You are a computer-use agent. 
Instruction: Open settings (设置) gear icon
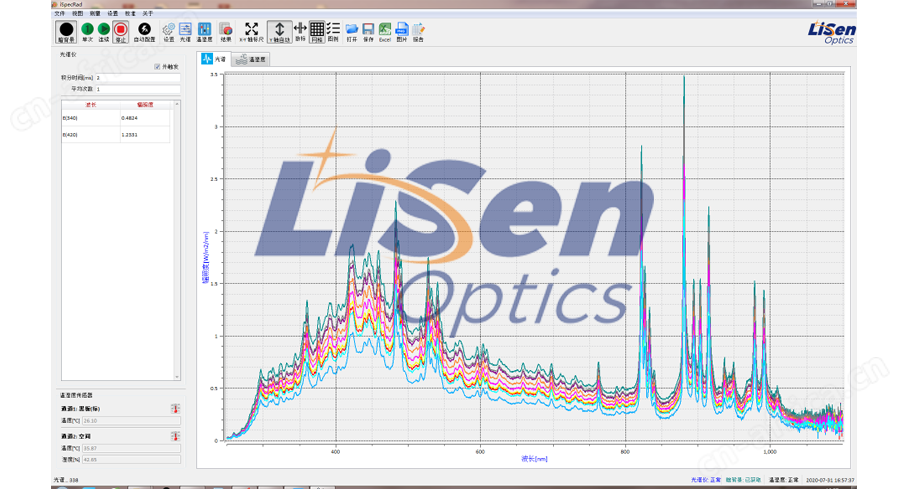169,32
